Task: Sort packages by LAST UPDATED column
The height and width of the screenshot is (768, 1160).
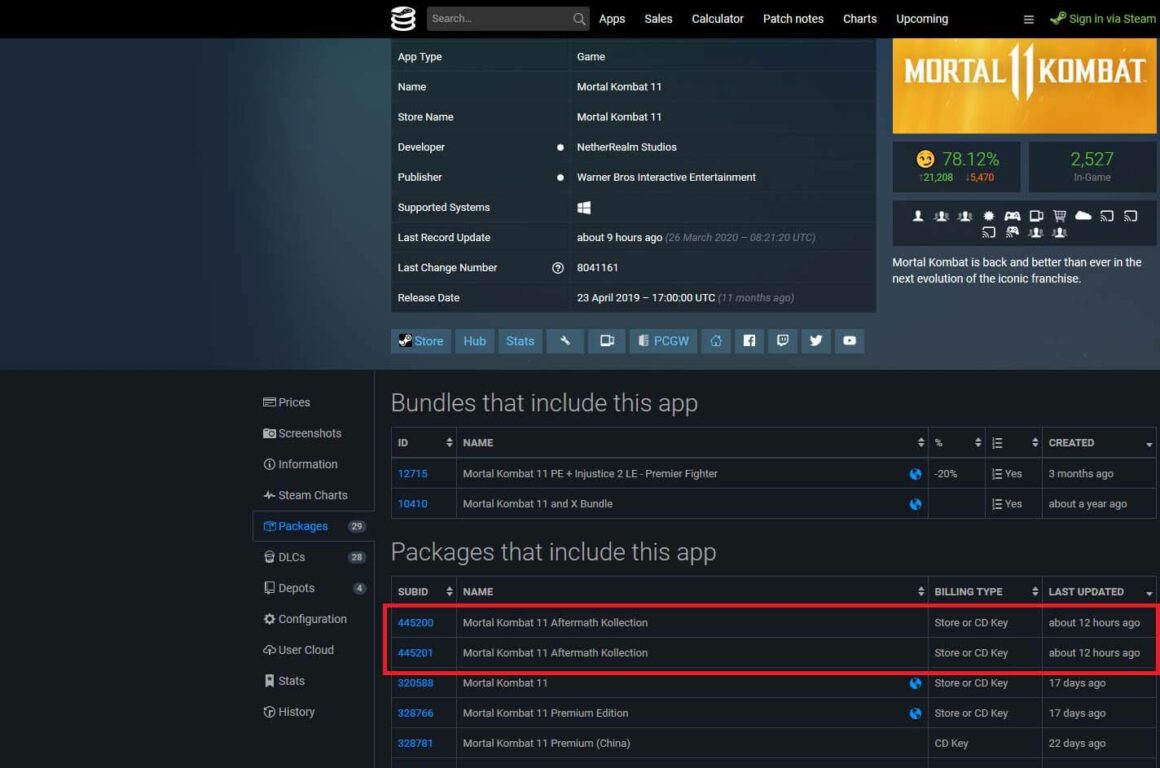Action: tap(1097, 592)
